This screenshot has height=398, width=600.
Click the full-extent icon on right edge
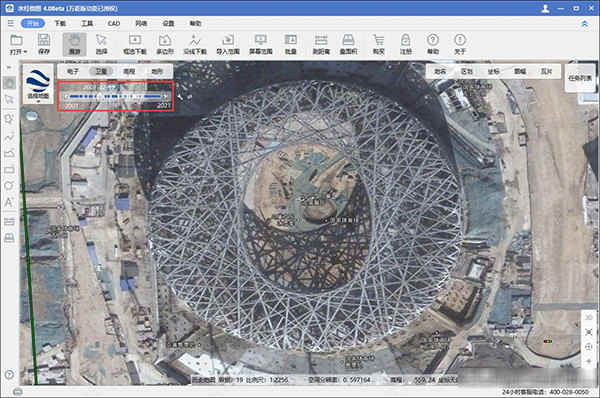click(x=589, y=332)
